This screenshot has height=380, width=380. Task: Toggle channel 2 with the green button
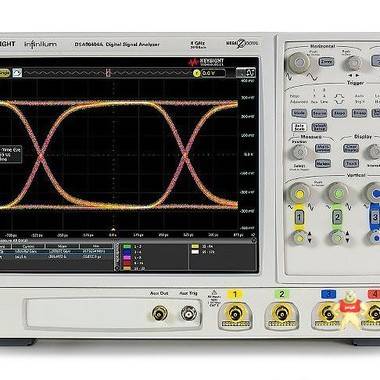pos(337,218)
